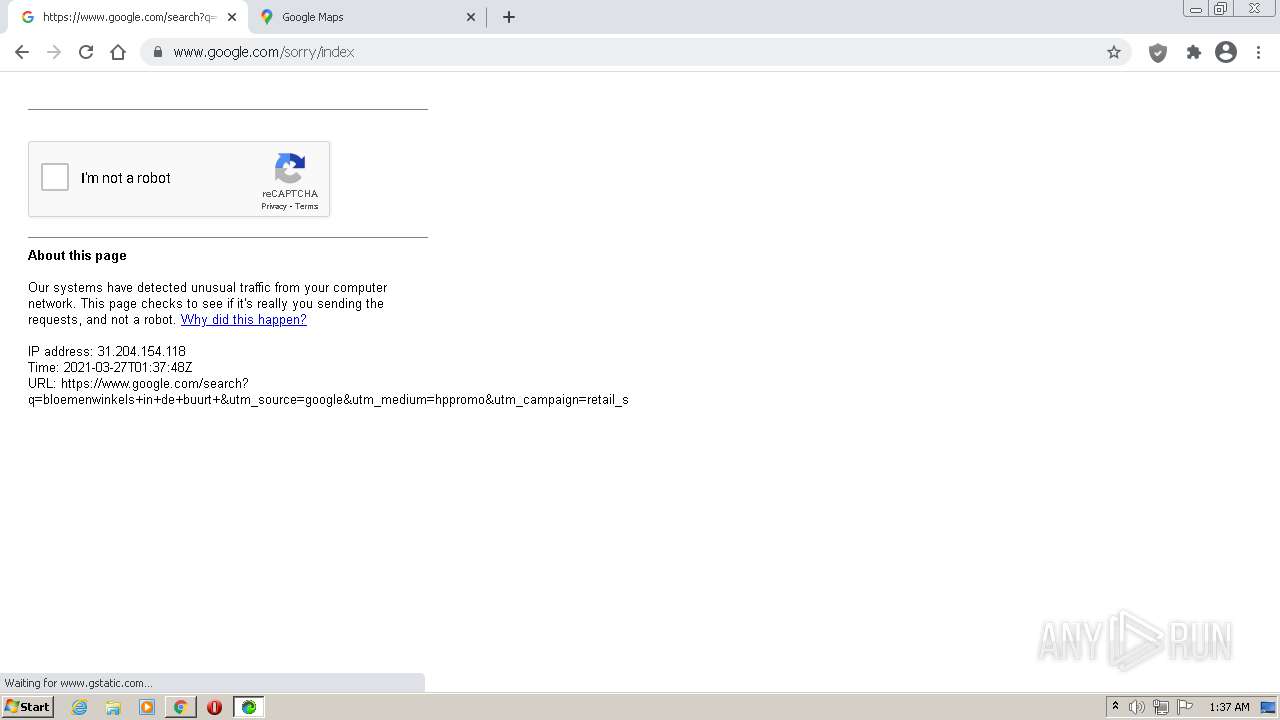Show hidden system tray icons
Viewport: 1280px width, 720px height.
pos(1115,707)
